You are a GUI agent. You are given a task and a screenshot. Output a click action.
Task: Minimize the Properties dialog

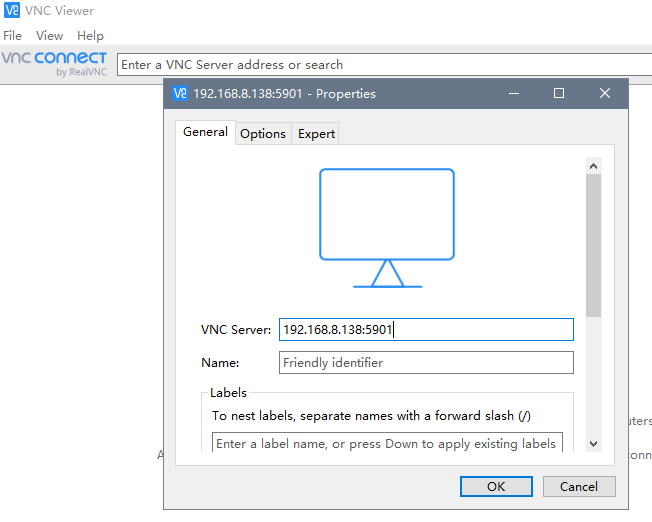[514, 93]
